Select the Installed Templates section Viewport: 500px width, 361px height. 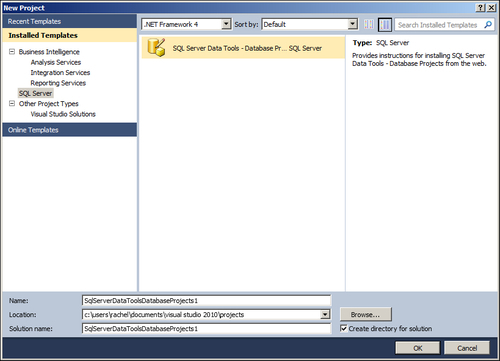click(69, 35)
